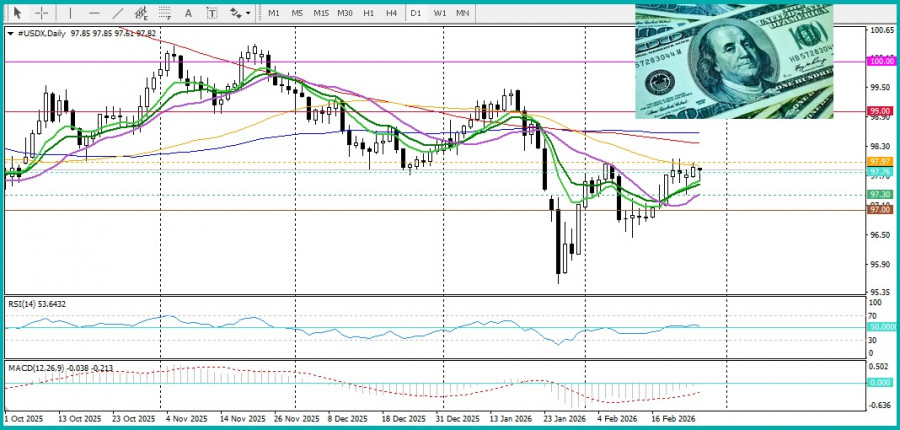Pick the Fibonacci retracement tool
The height and width of the screenshot is (430, 900).
tap(165, 13)
